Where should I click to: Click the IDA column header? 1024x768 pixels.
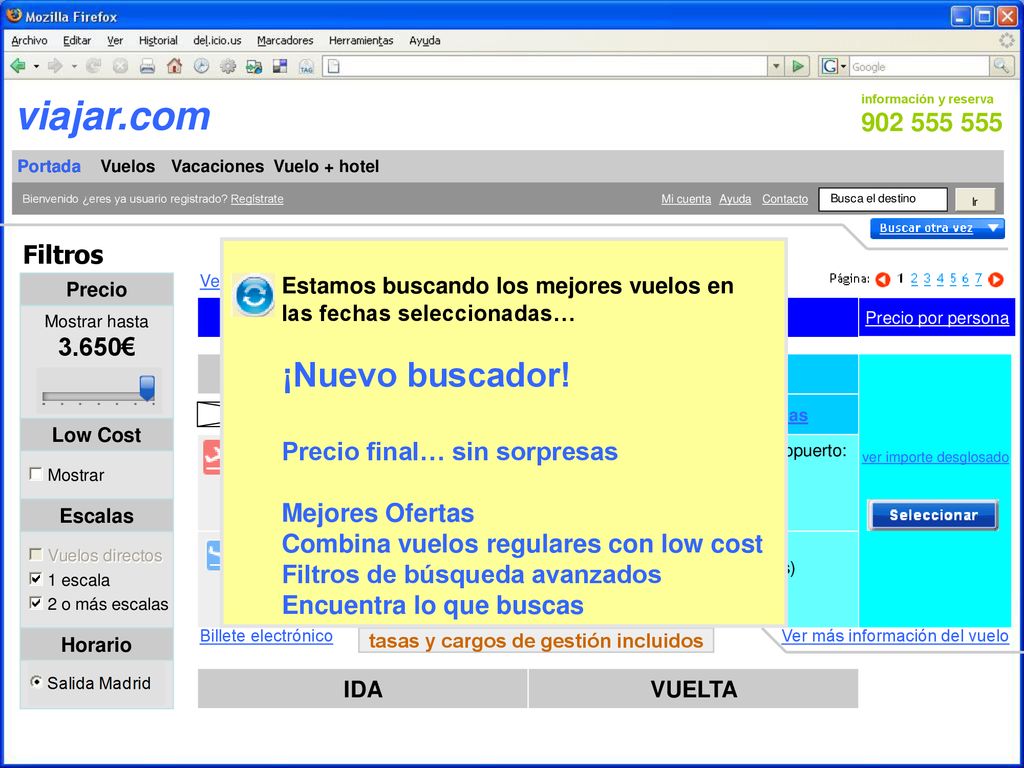[362, 689]
